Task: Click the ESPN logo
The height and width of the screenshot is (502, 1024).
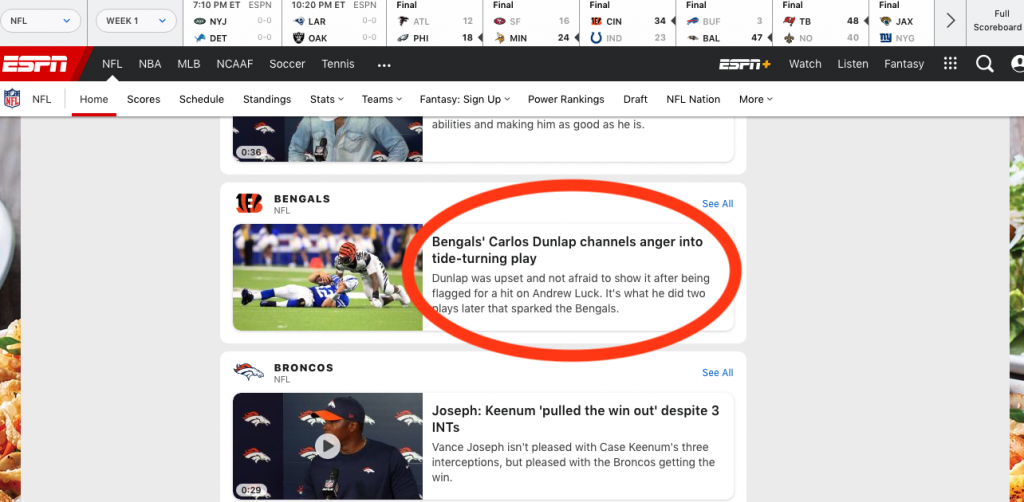Action: [x=35, y=64]
